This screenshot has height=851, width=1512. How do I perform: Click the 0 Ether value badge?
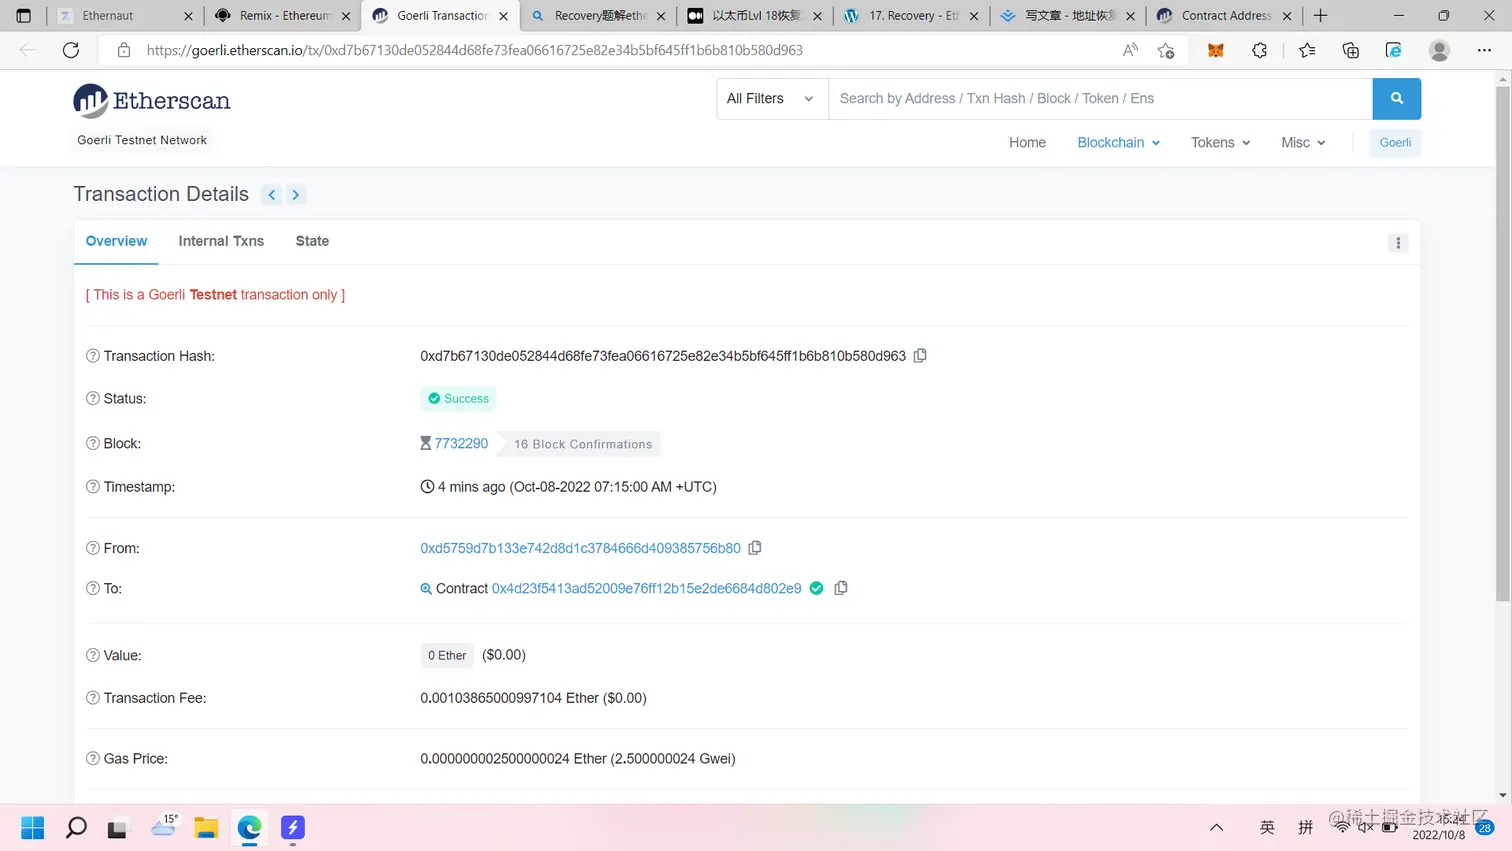(x=447, y=655)
